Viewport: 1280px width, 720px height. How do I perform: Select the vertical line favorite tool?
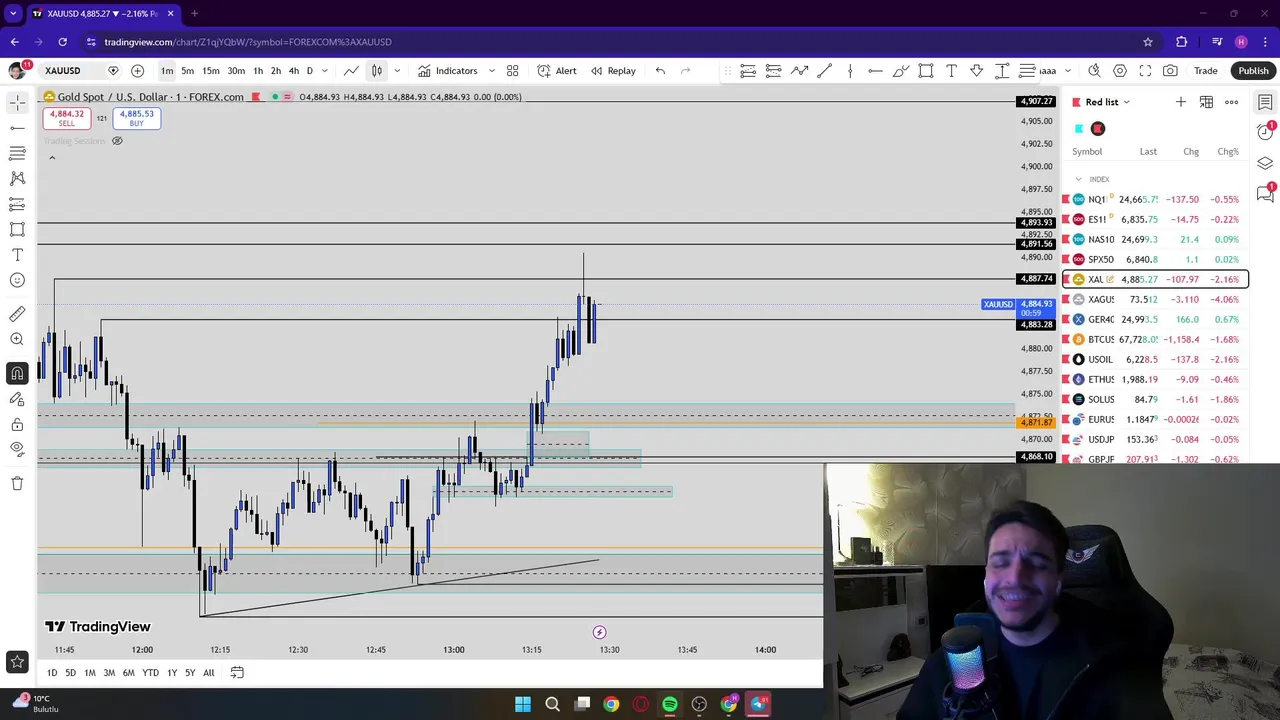tap(850, 71)
